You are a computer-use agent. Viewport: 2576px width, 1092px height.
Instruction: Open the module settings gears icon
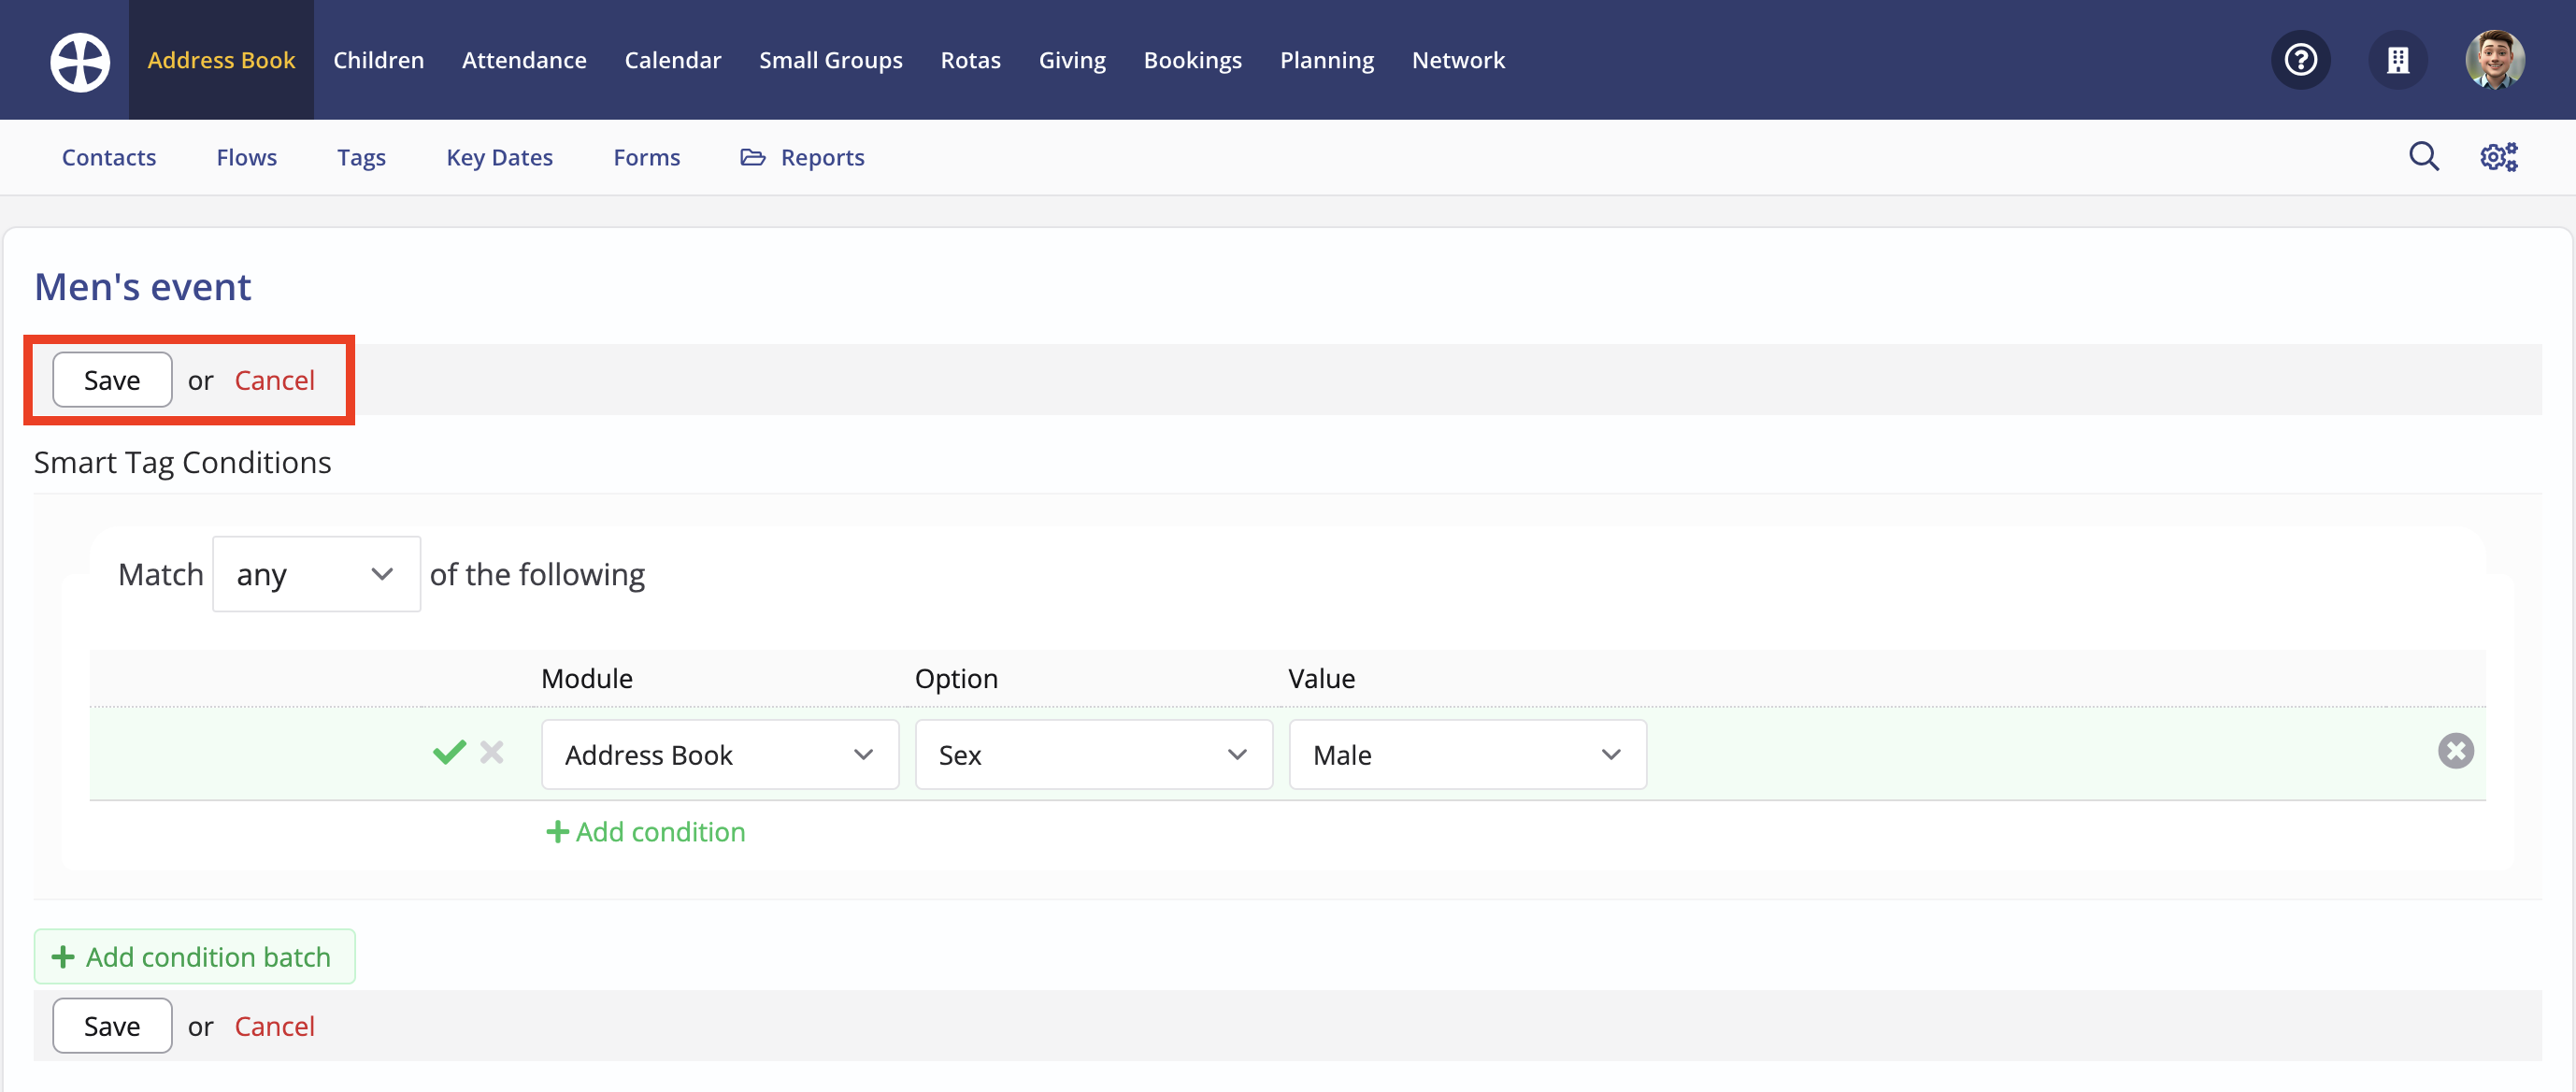click(x=2498, y=156)
